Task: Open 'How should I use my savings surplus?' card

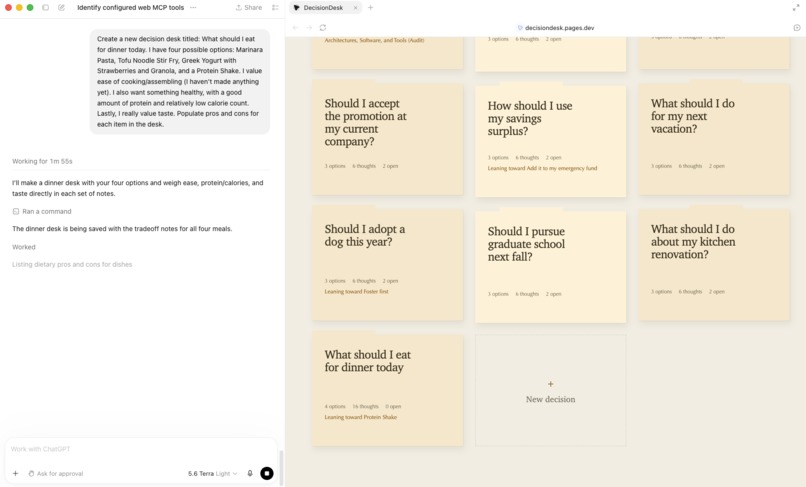Action: point(551,139)
